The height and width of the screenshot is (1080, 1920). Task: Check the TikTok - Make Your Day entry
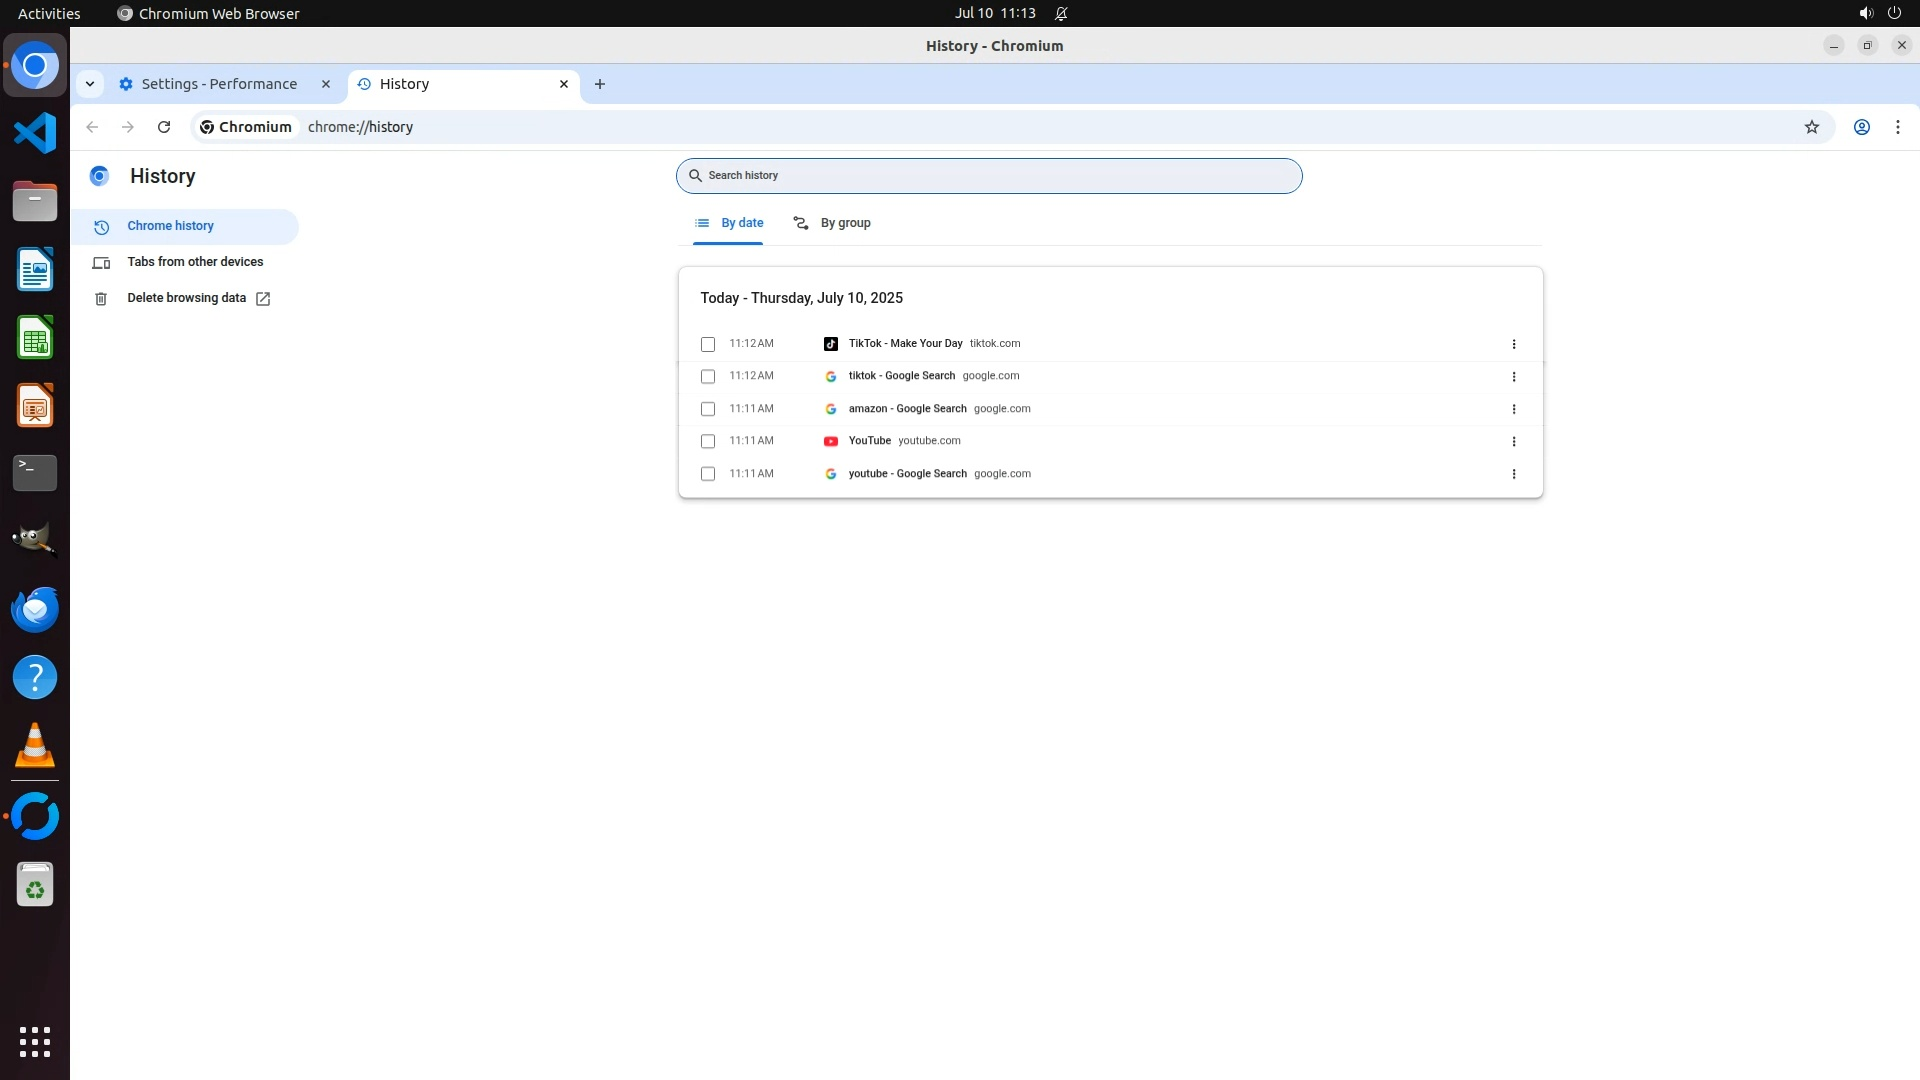(x=708, y=344)
